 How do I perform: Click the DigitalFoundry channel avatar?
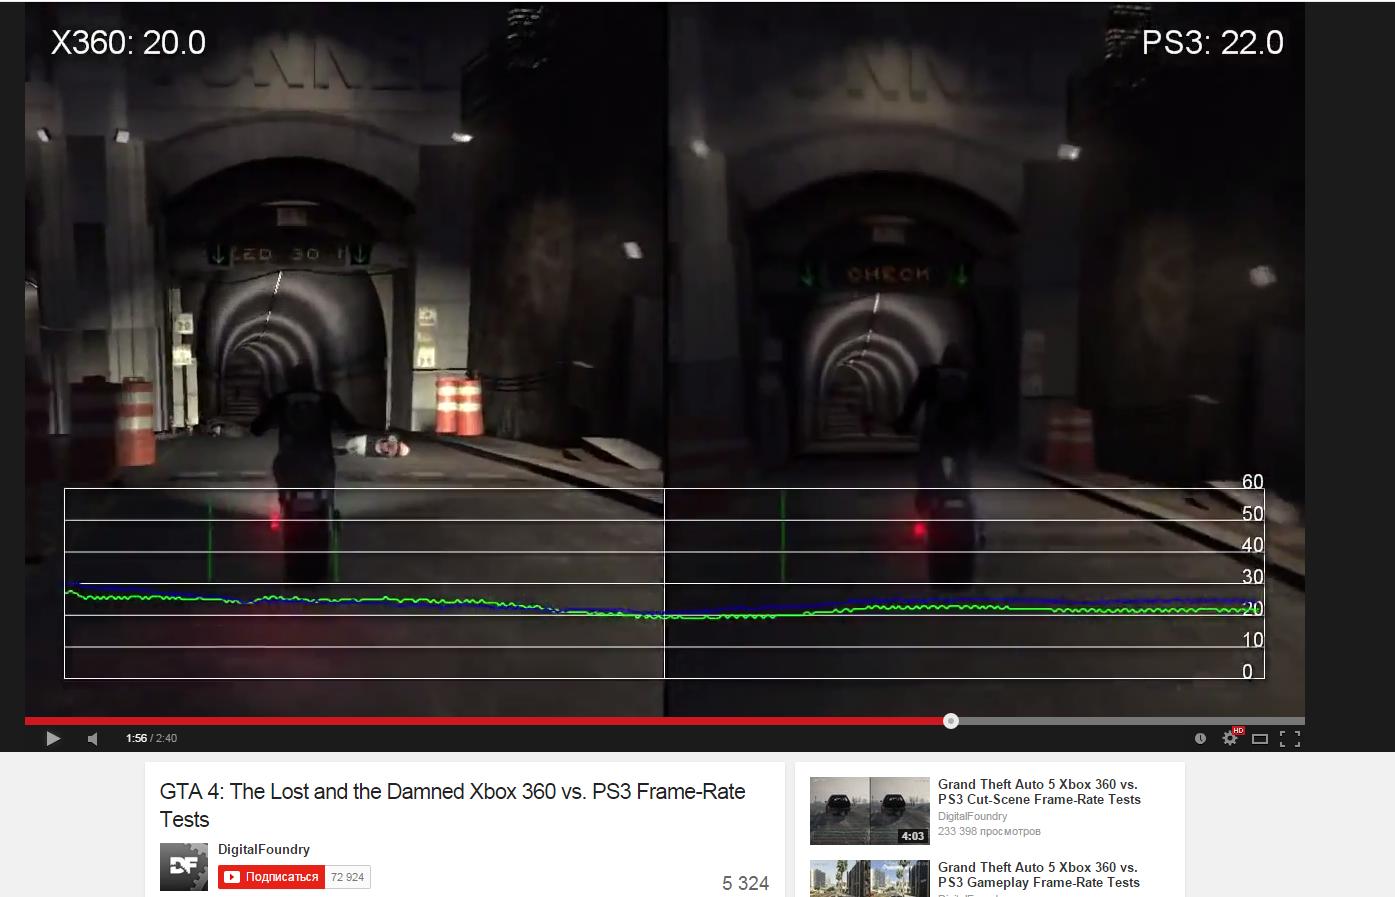[184, 866]
